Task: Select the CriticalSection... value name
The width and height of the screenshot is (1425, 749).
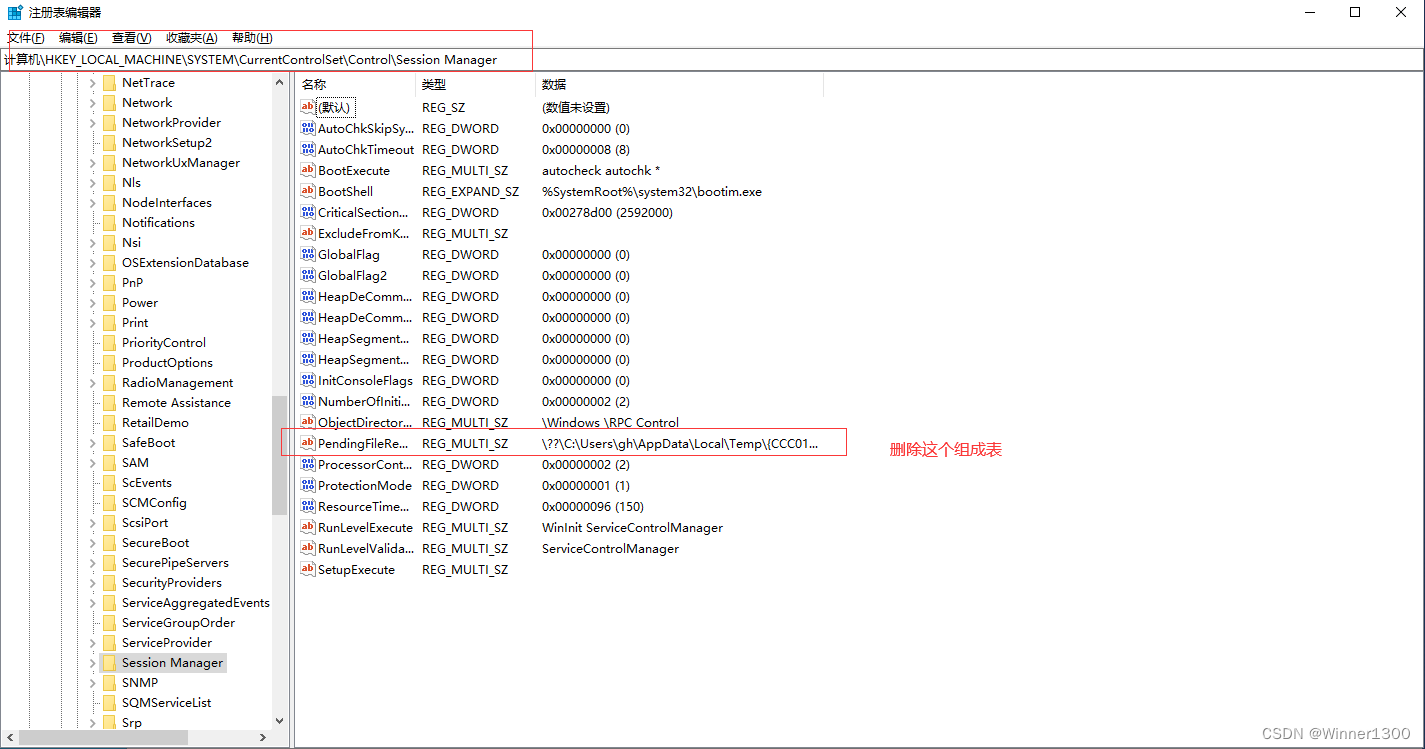Action: [364, 212]
